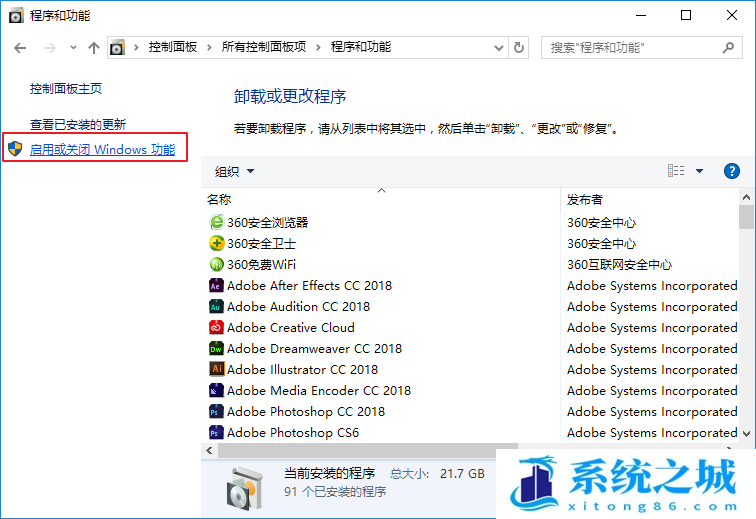Select Adobe Photoshop CC 2018 icon
Viewport: 756px width, 519px height.
(216, 411)
